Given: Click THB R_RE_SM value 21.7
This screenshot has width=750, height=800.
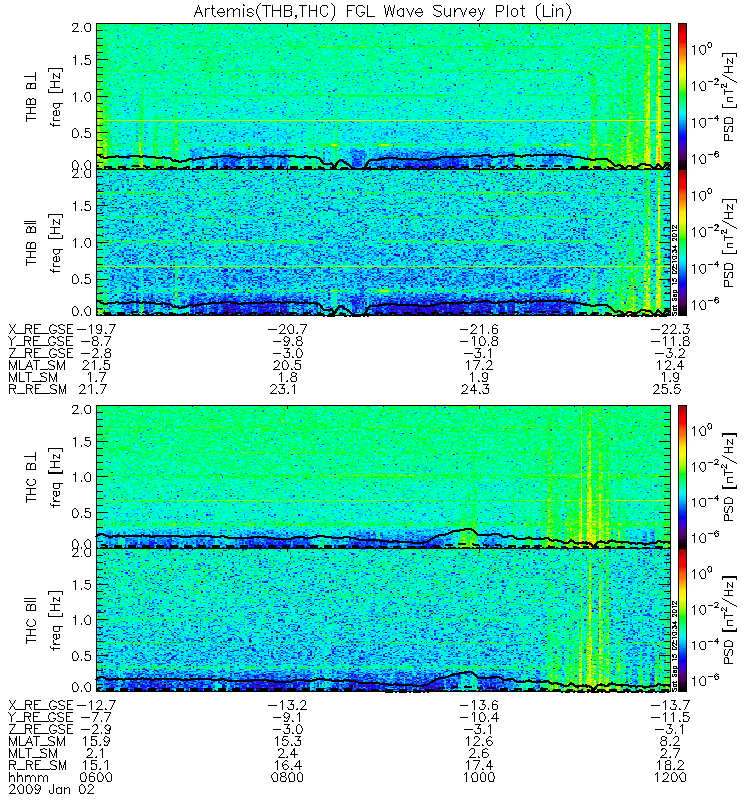Looking at the screenshot, I should [92, 389].
